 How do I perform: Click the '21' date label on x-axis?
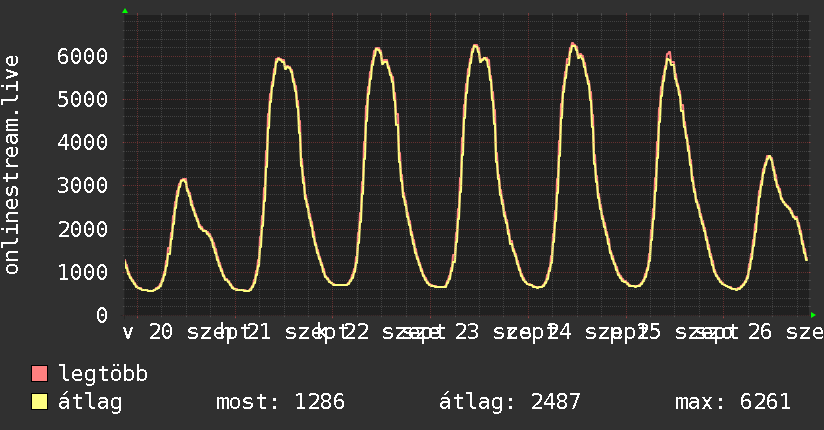[x=259, y=332]
